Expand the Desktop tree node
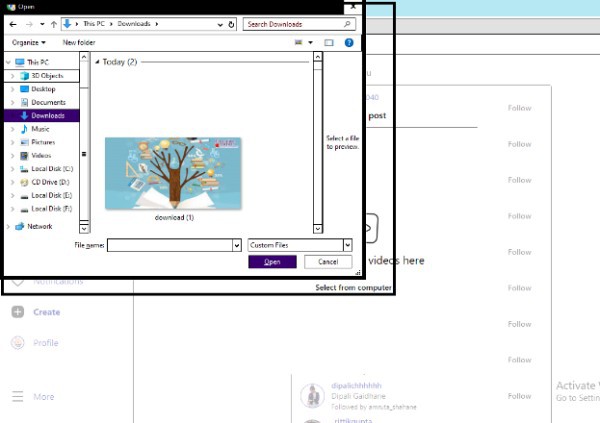This screenshot has height=423, width=600. click(x=12, y=89)
